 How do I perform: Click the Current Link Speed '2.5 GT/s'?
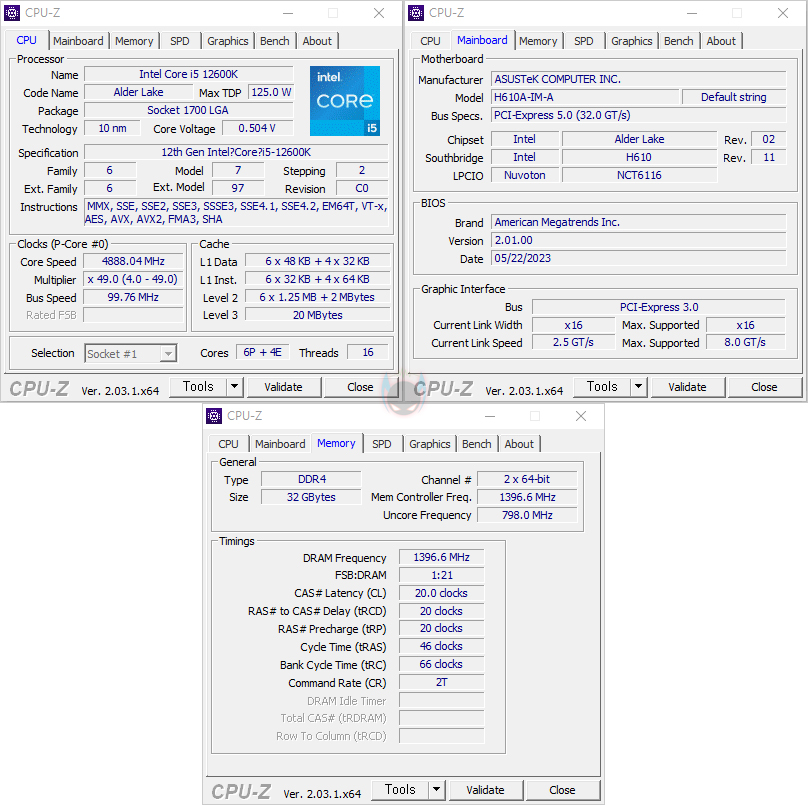(x=573, y=343)
